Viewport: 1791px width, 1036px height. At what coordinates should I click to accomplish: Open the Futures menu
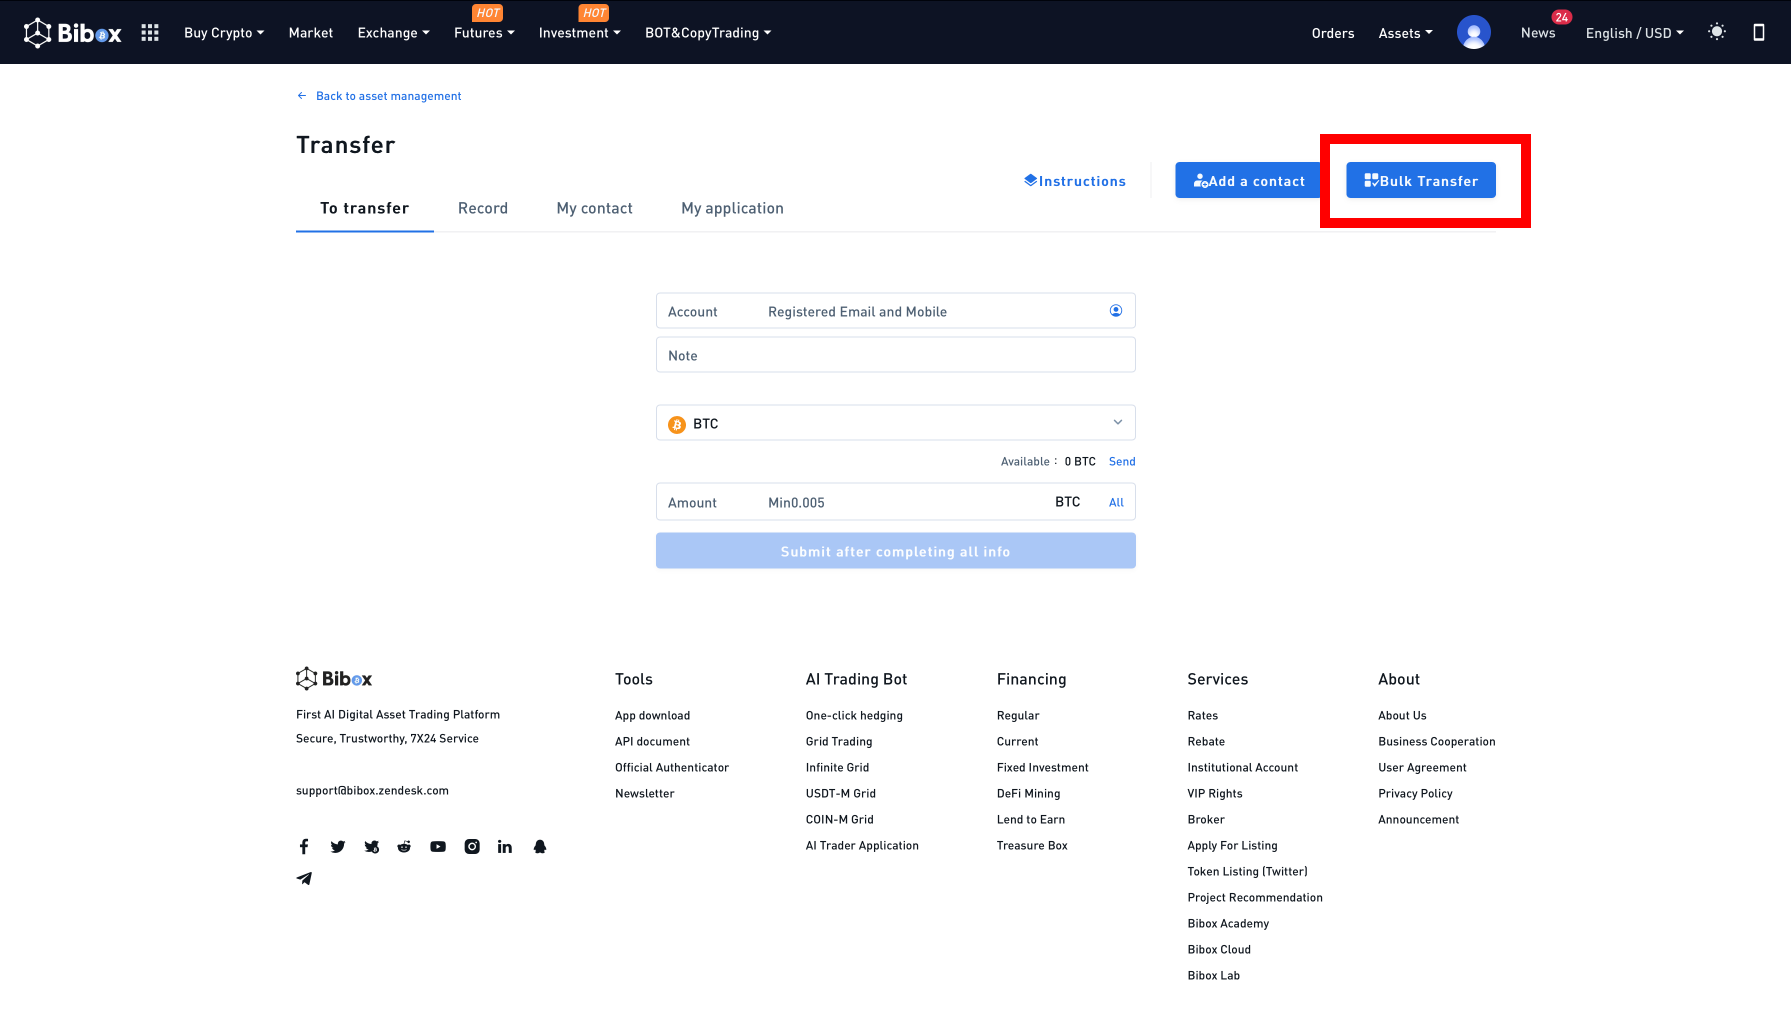click(x=484, y=33)
